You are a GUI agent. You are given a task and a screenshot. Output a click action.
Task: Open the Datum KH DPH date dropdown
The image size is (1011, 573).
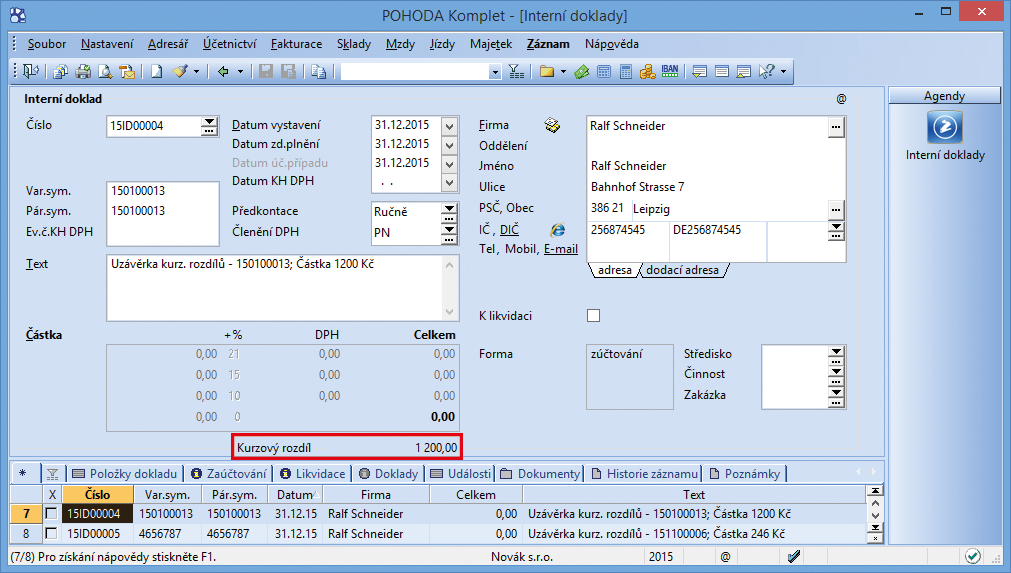pos(449,183)
